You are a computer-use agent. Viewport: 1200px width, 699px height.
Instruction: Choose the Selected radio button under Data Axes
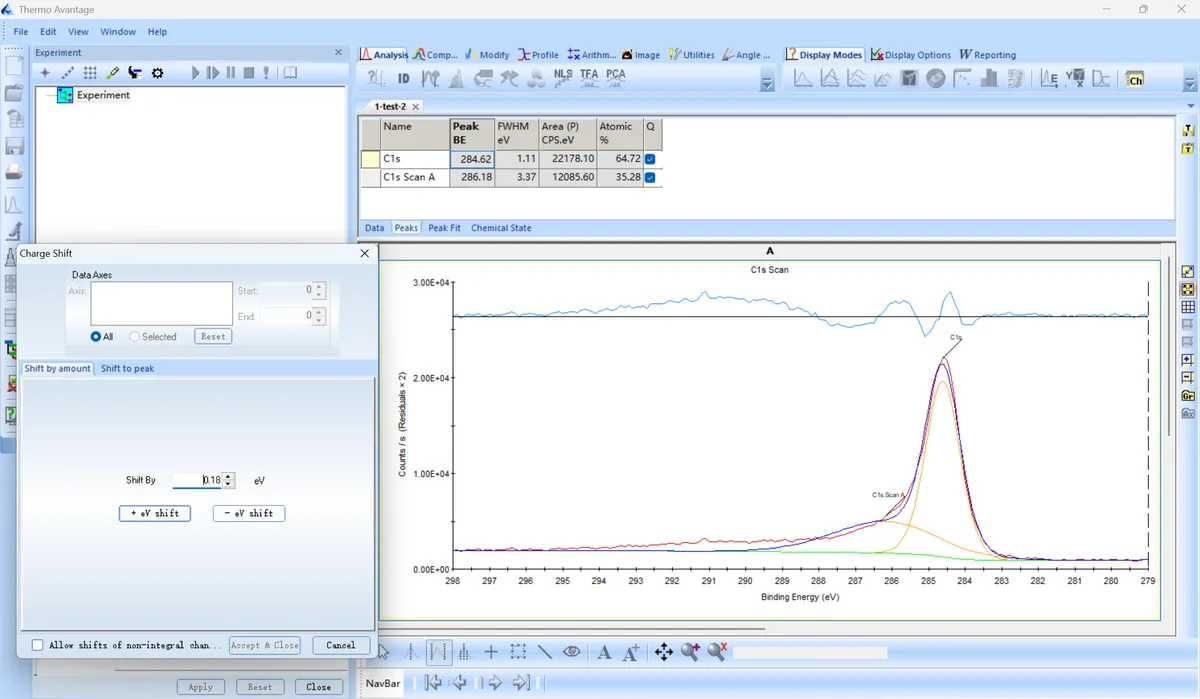135,337
